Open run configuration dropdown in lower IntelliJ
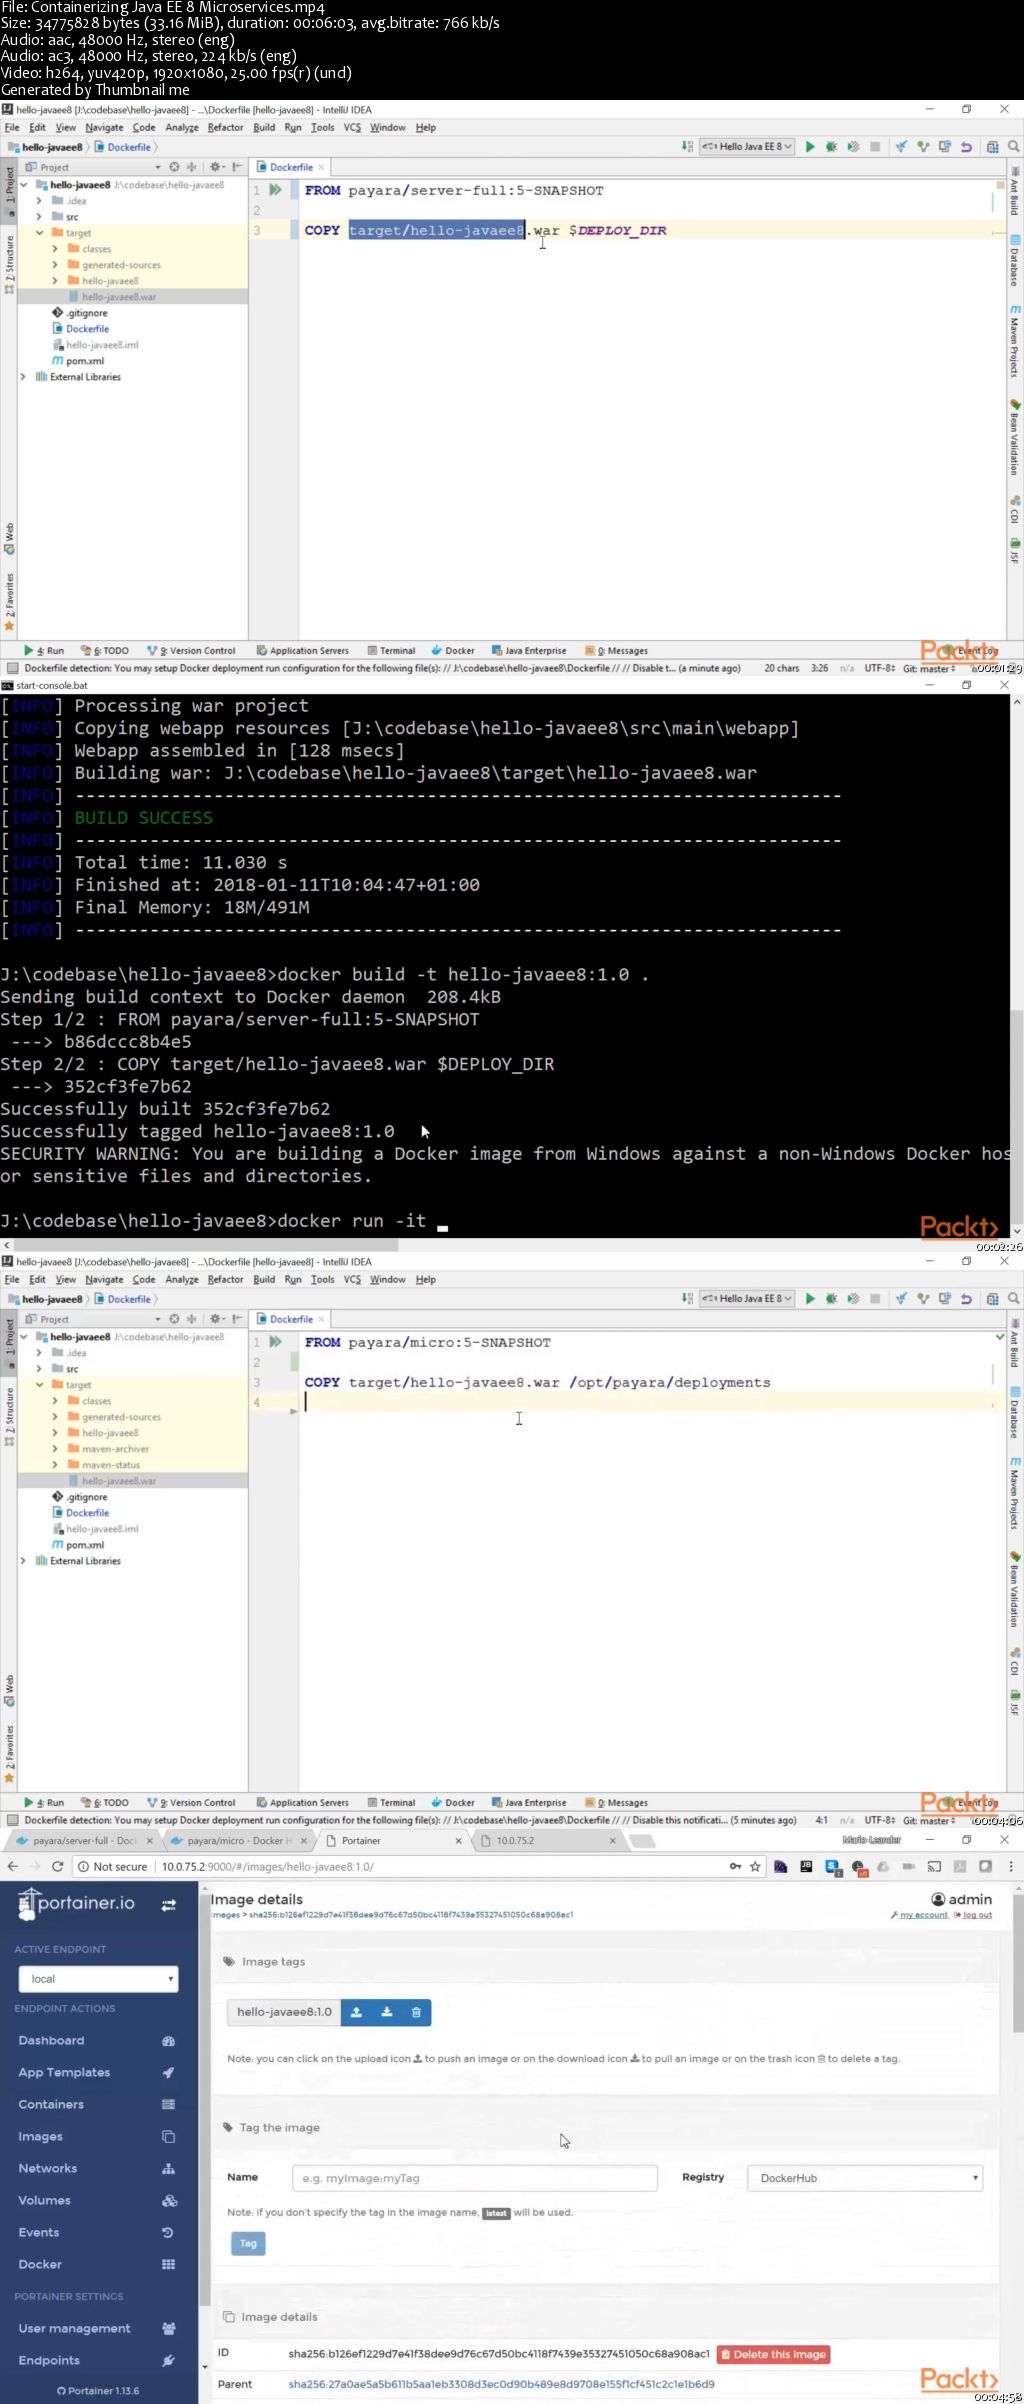Viewport: 1024px width, 2404px height. tap(747, 1298)
